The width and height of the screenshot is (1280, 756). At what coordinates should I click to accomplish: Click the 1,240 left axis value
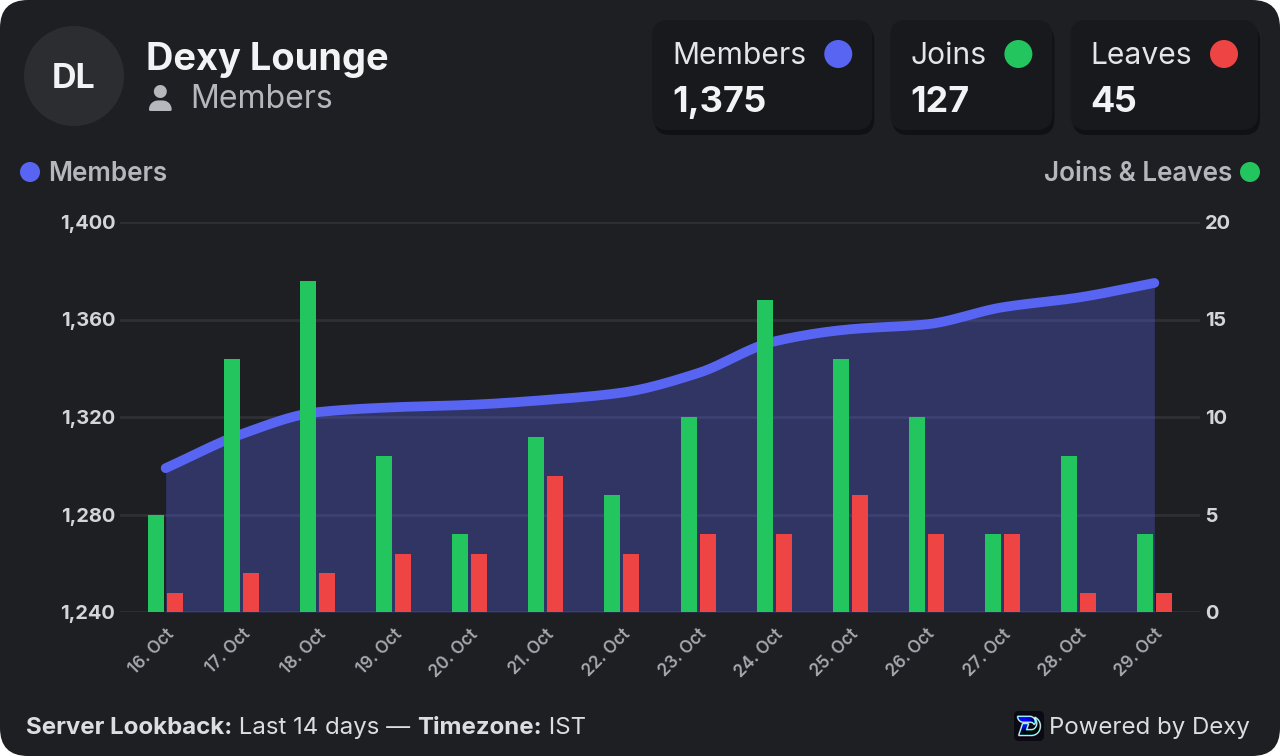point(88,613)
